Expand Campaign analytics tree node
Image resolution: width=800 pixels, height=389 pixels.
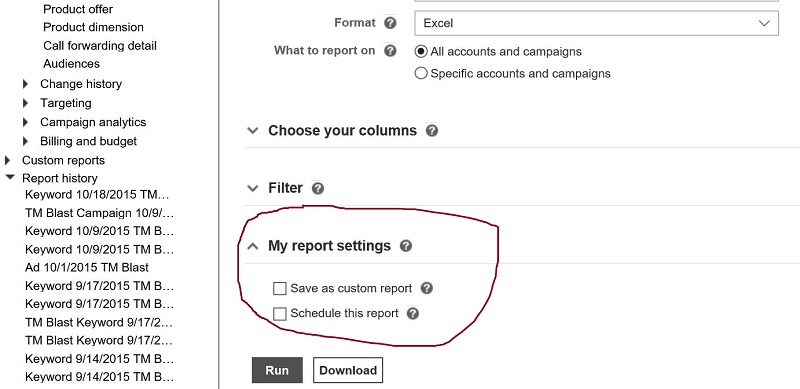[x=26, y=123]
